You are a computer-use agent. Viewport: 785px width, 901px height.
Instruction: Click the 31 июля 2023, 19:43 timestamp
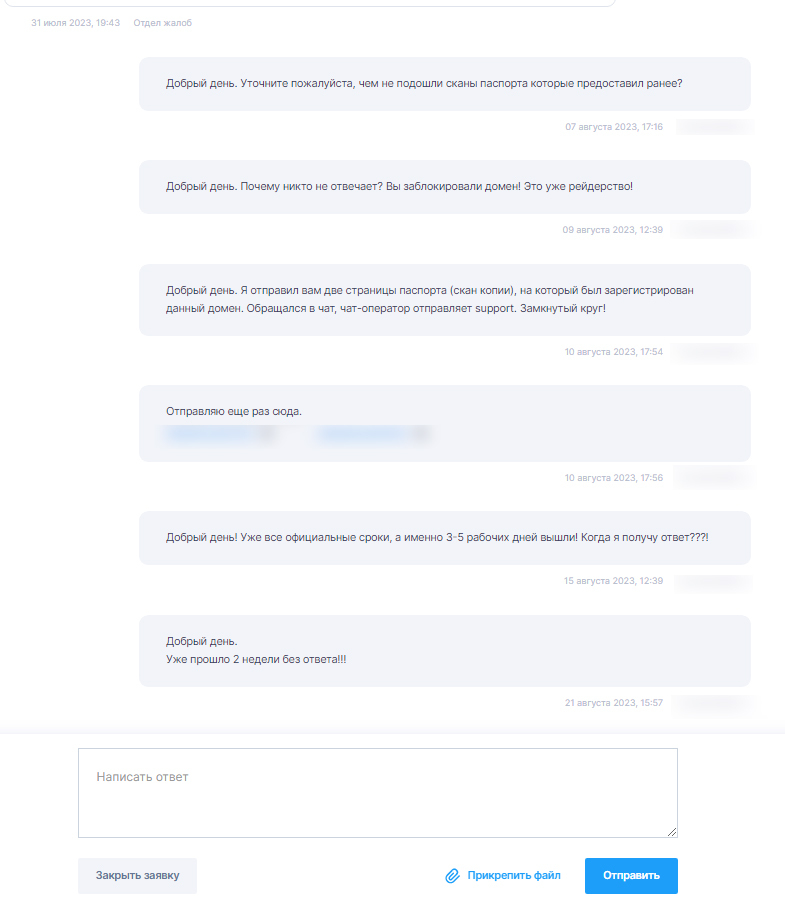[x=75, y=23]
